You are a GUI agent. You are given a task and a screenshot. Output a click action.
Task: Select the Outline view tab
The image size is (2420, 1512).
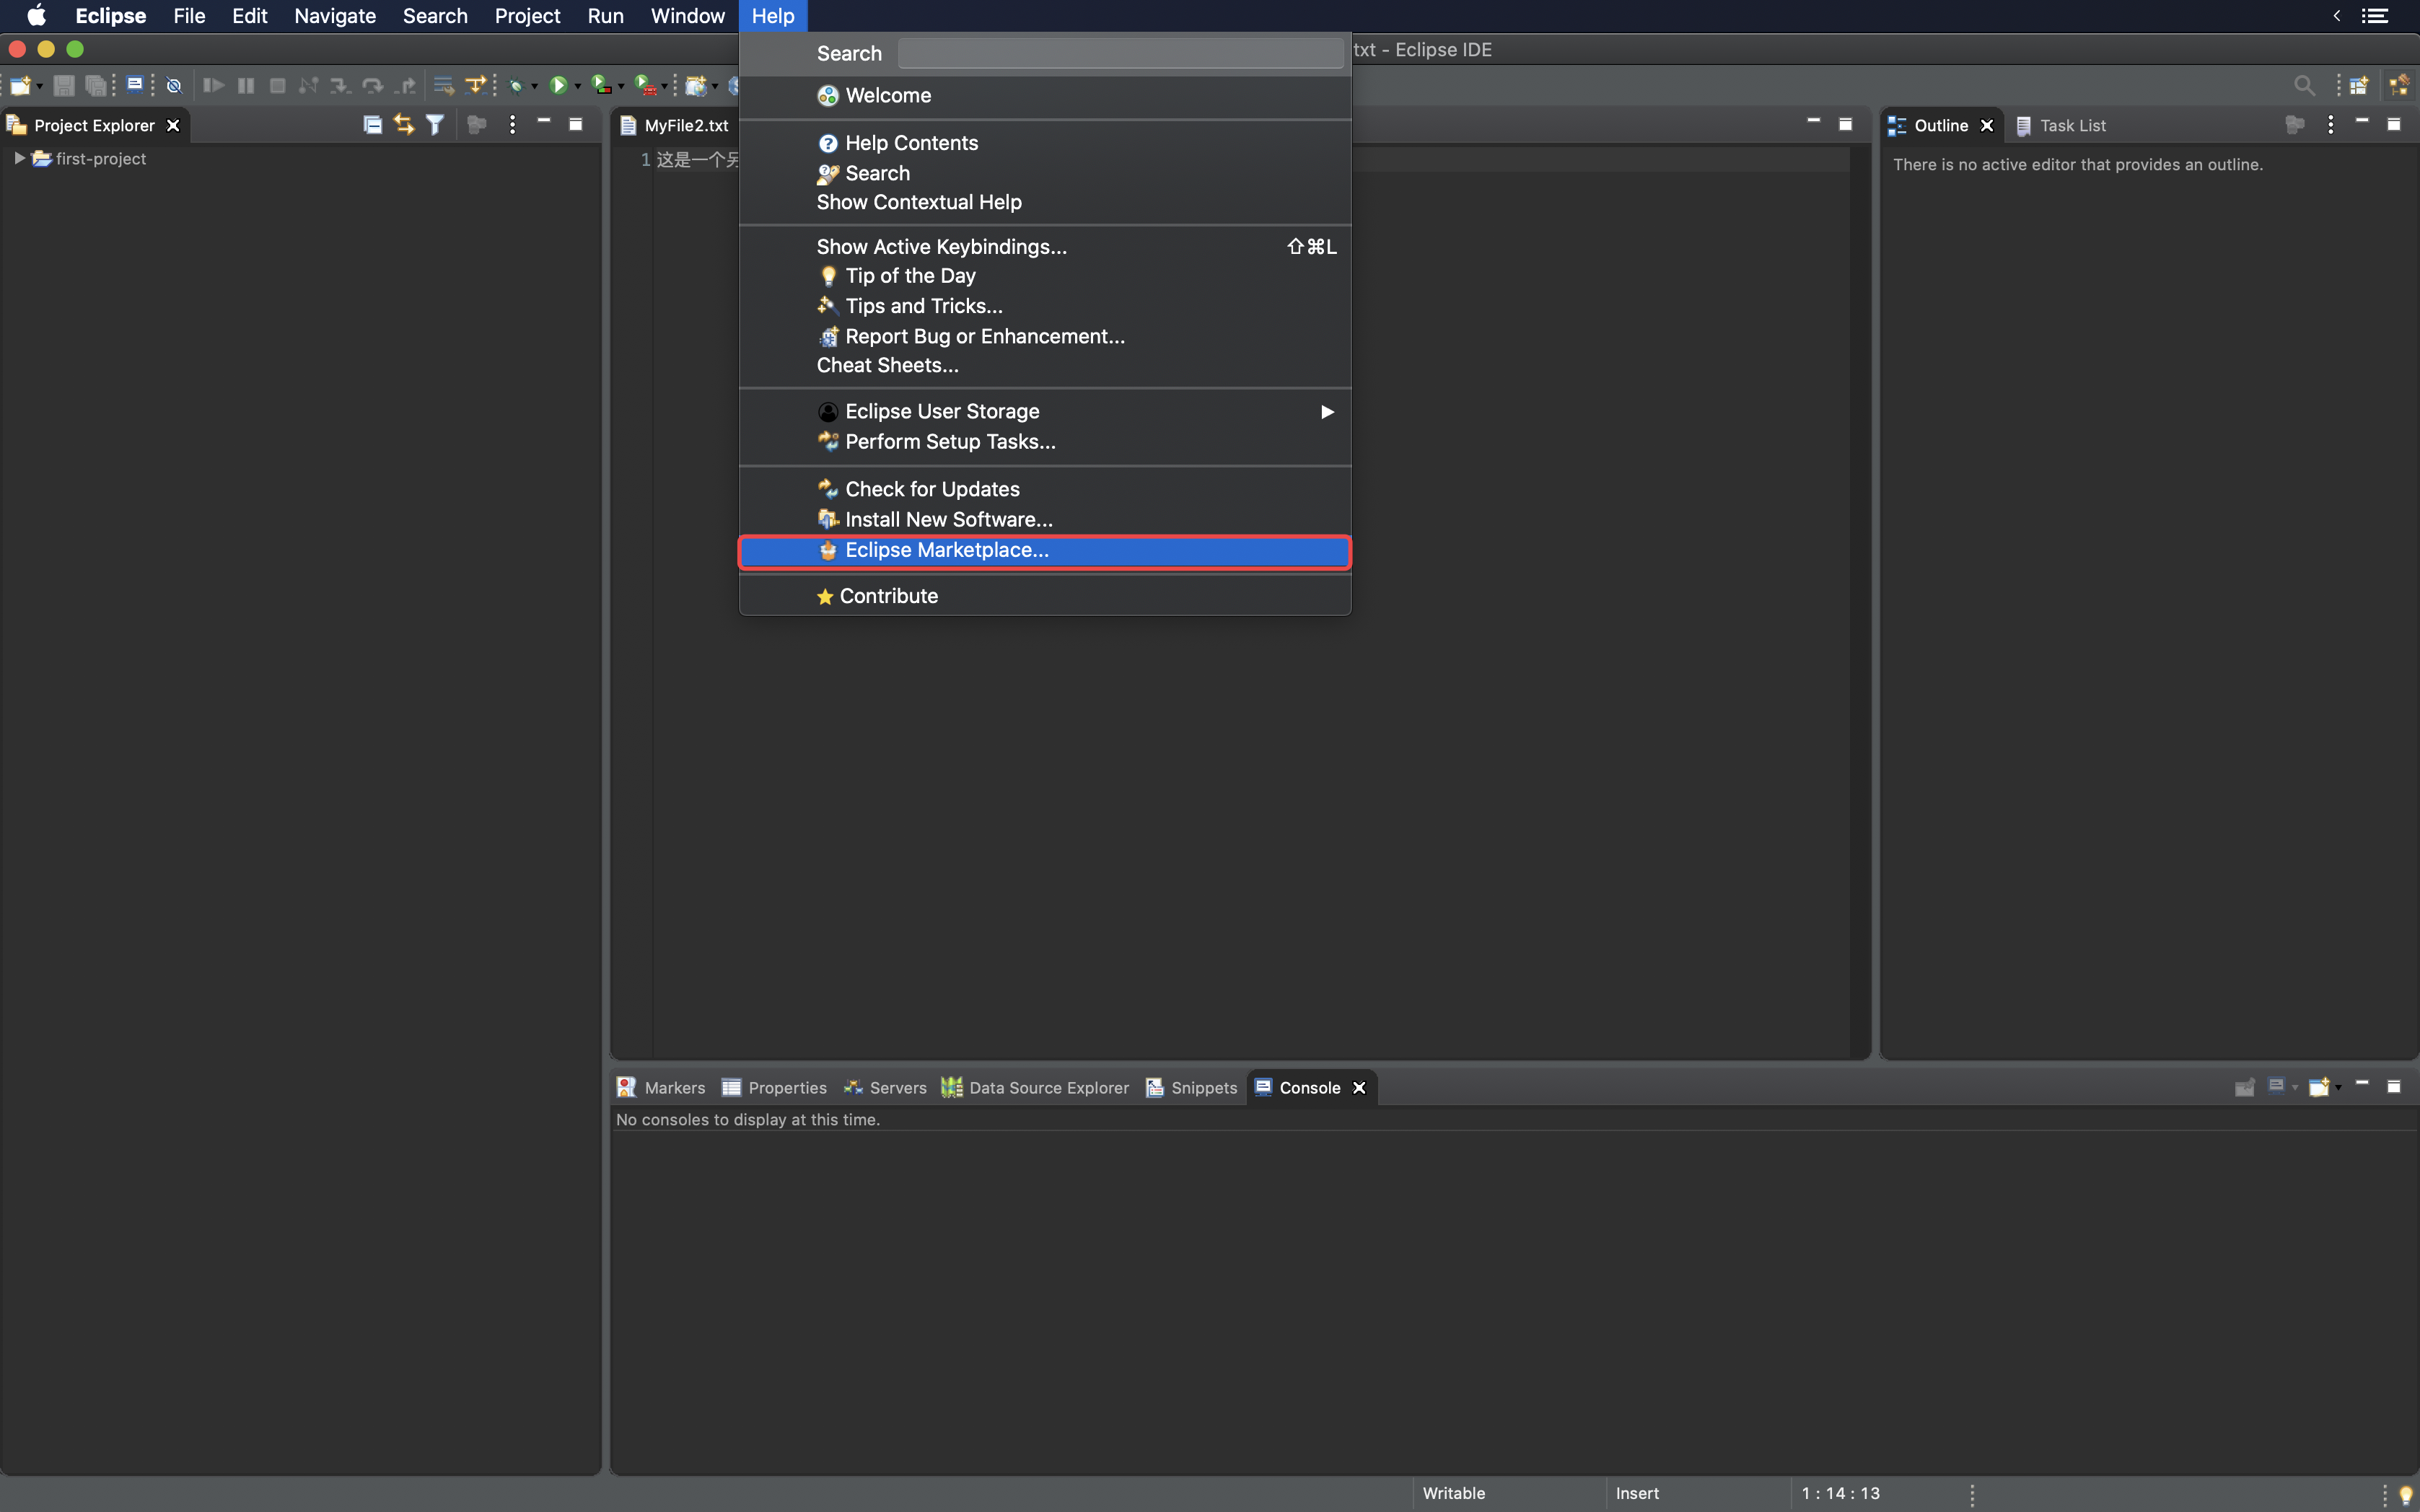point(1940,125)
